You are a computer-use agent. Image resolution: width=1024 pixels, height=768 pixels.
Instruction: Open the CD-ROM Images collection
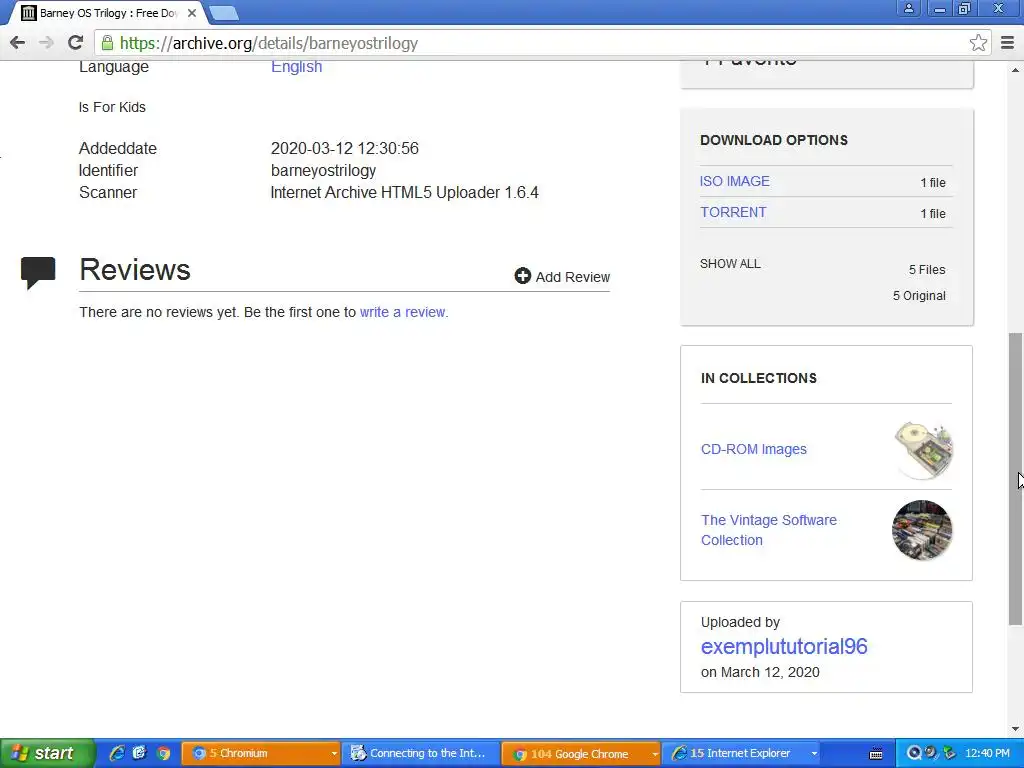coord(754,449)
